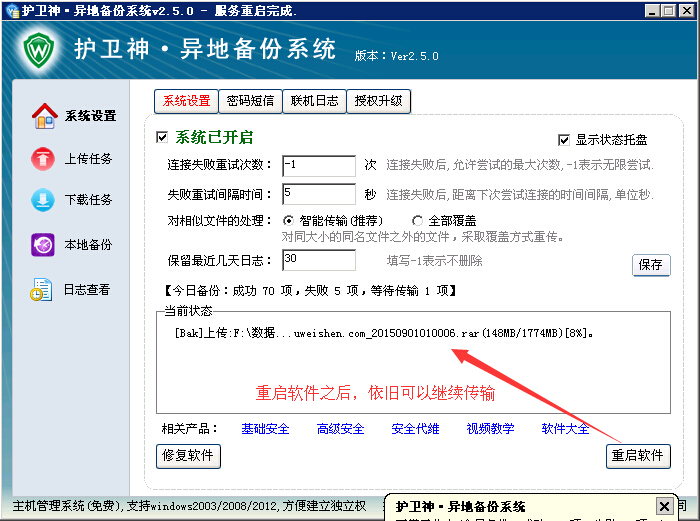
Task: Click the title bar app icon
Action: (10, 10)
